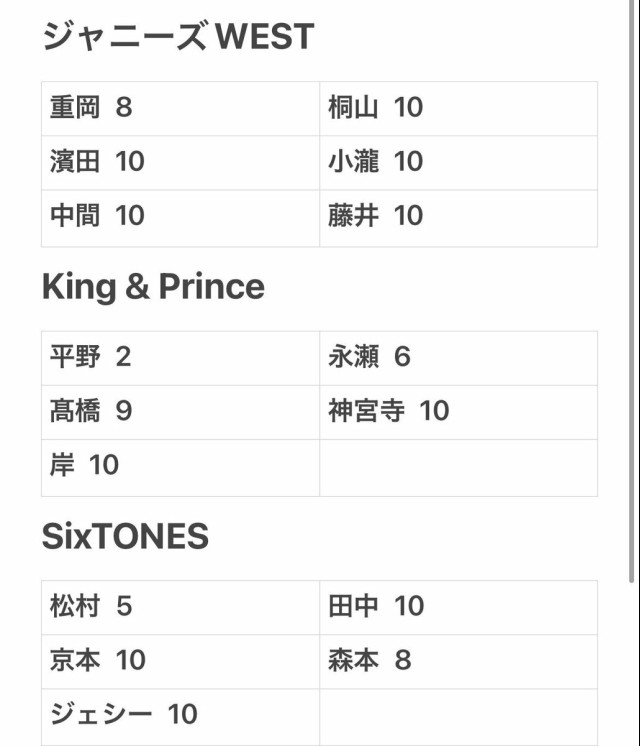Tap the 松村 5 cell

[x=180, y=608]
